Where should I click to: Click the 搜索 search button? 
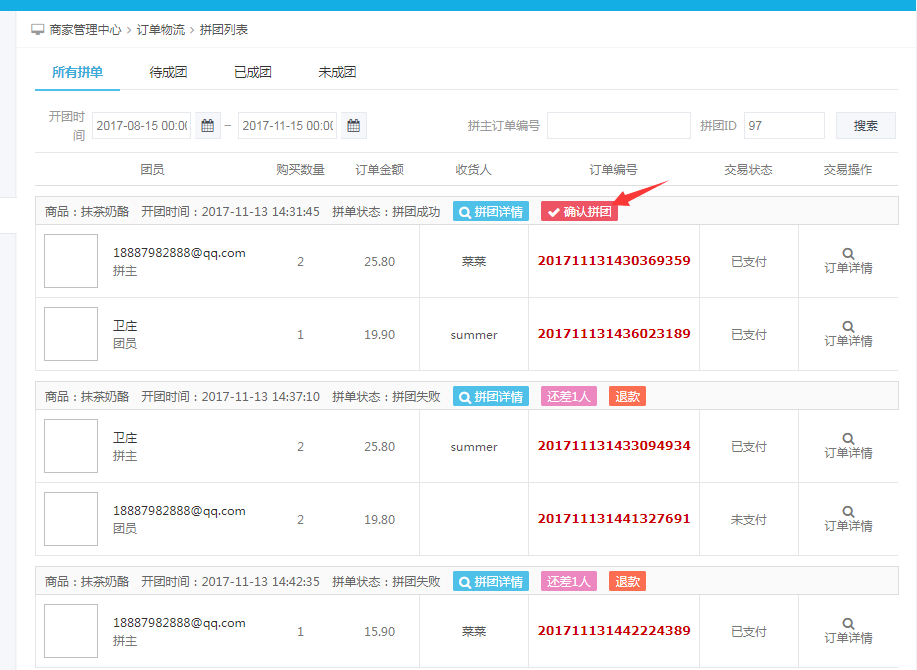point(865,126)
